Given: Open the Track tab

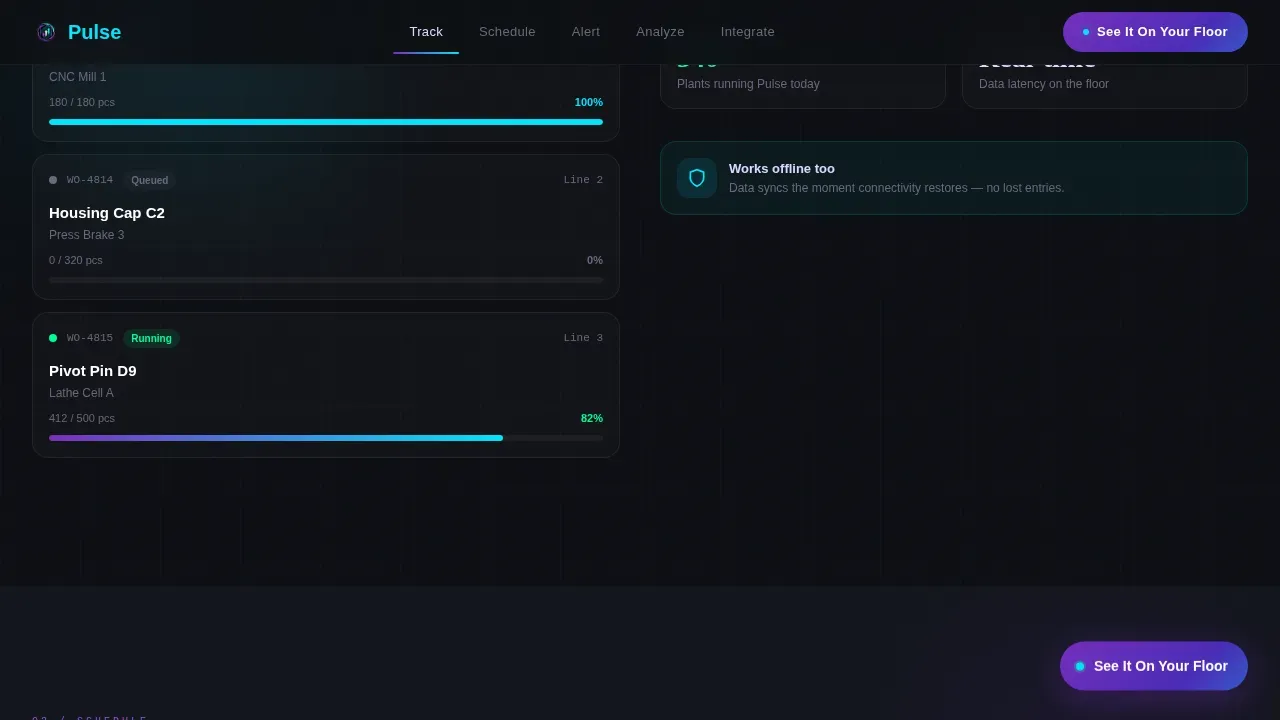Looking at the screenshot, I should tap(426, 32).
